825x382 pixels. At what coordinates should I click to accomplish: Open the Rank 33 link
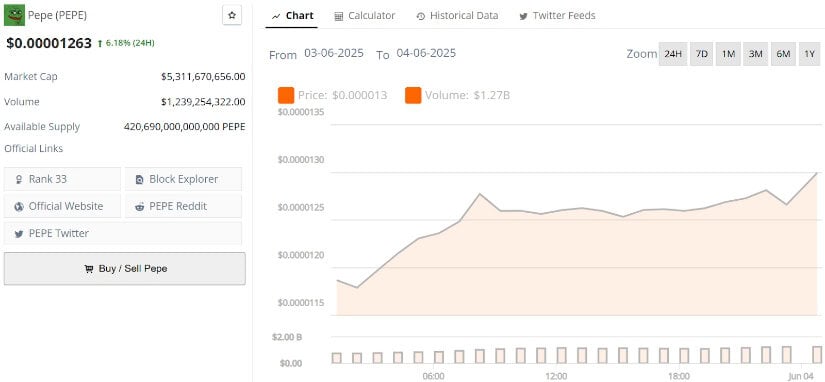pos(62,179)
